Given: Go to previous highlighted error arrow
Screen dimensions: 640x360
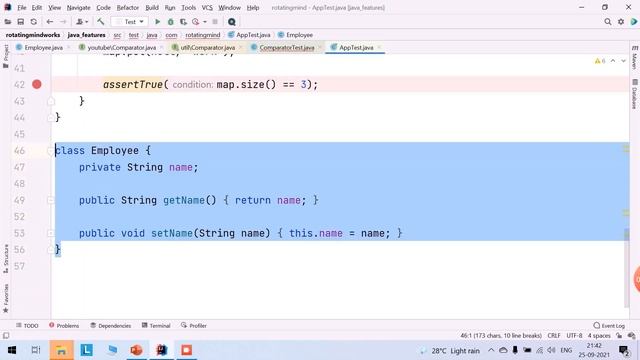Looking at the screenshot, I should pyautogui.click(x=613, y=61).
